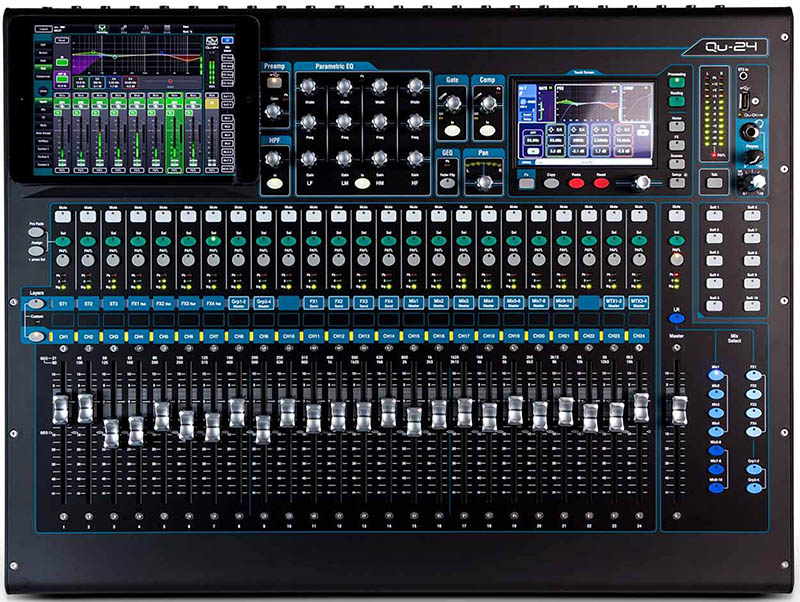Image resolution: width=800 pixels, height=602 pixels.
Task: Click the FX key beside the touch screen
Action: click(x=677, y=145)
